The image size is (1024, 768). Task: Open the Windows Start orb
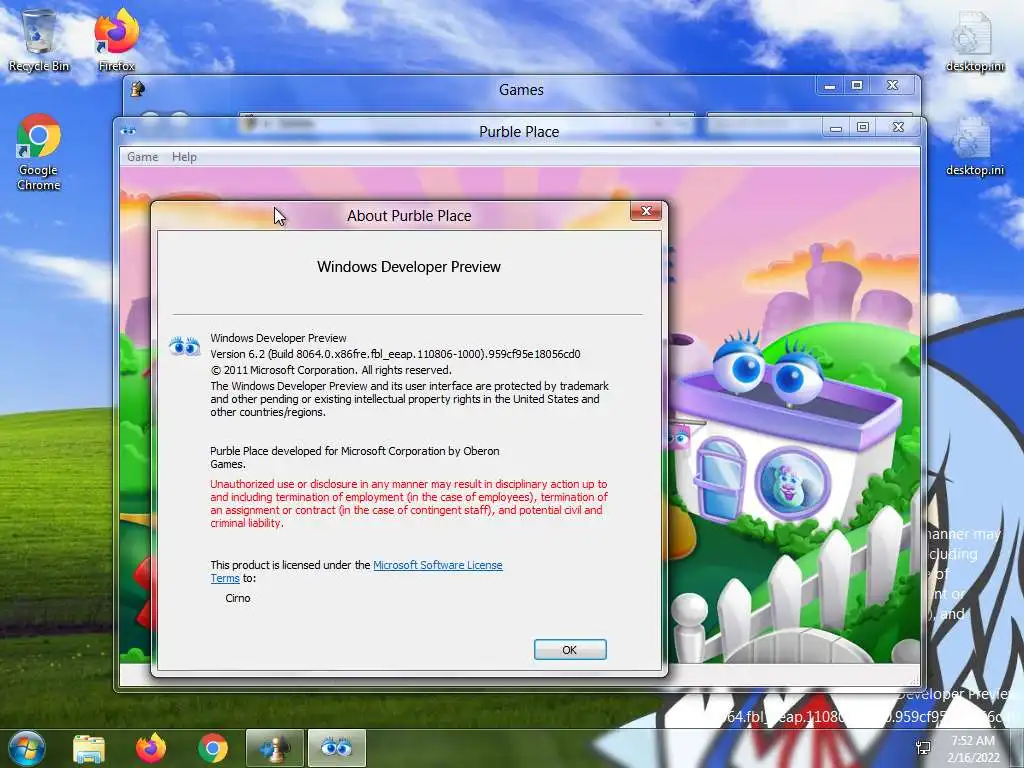tap(26, 748)
